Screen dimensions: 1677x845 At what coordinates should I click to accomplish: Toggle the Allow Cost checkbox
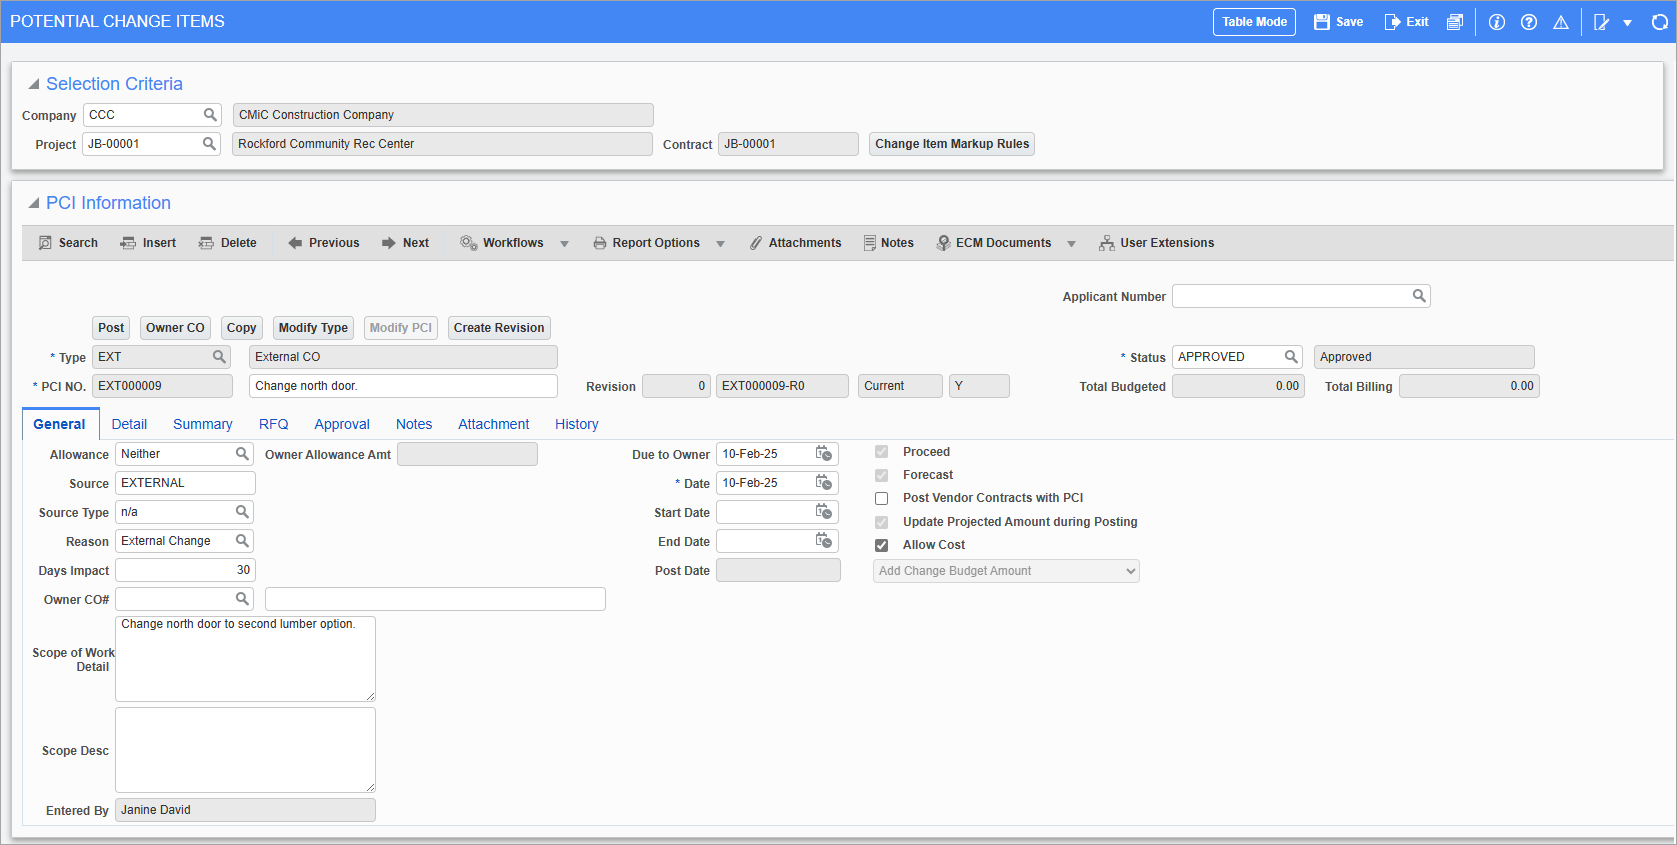[x=882, y=545]
